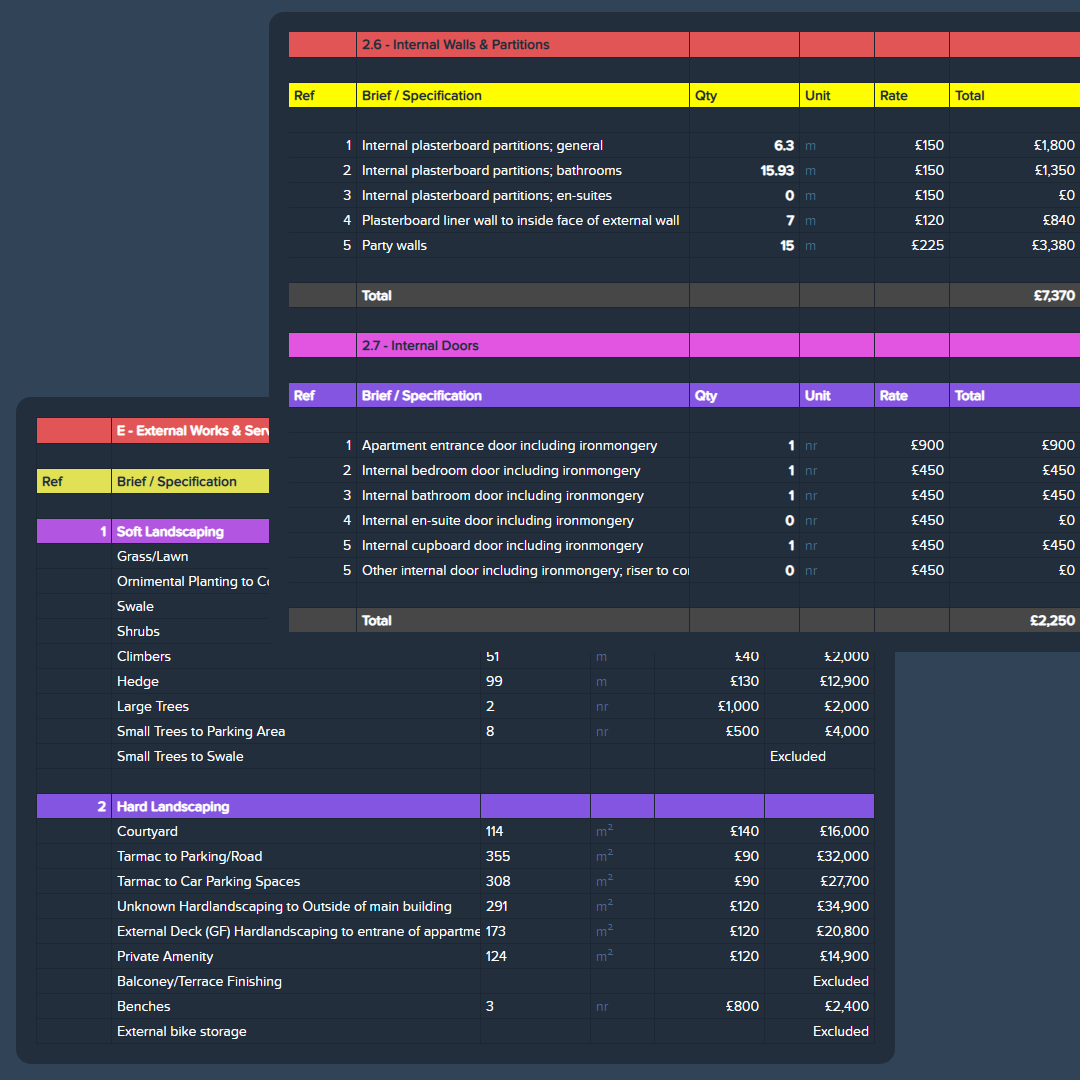Viewport: 1080px width, 1080px height.
Task: Select the '2.7 - Internal Doors' heading
Action: [x=420, y=346]
